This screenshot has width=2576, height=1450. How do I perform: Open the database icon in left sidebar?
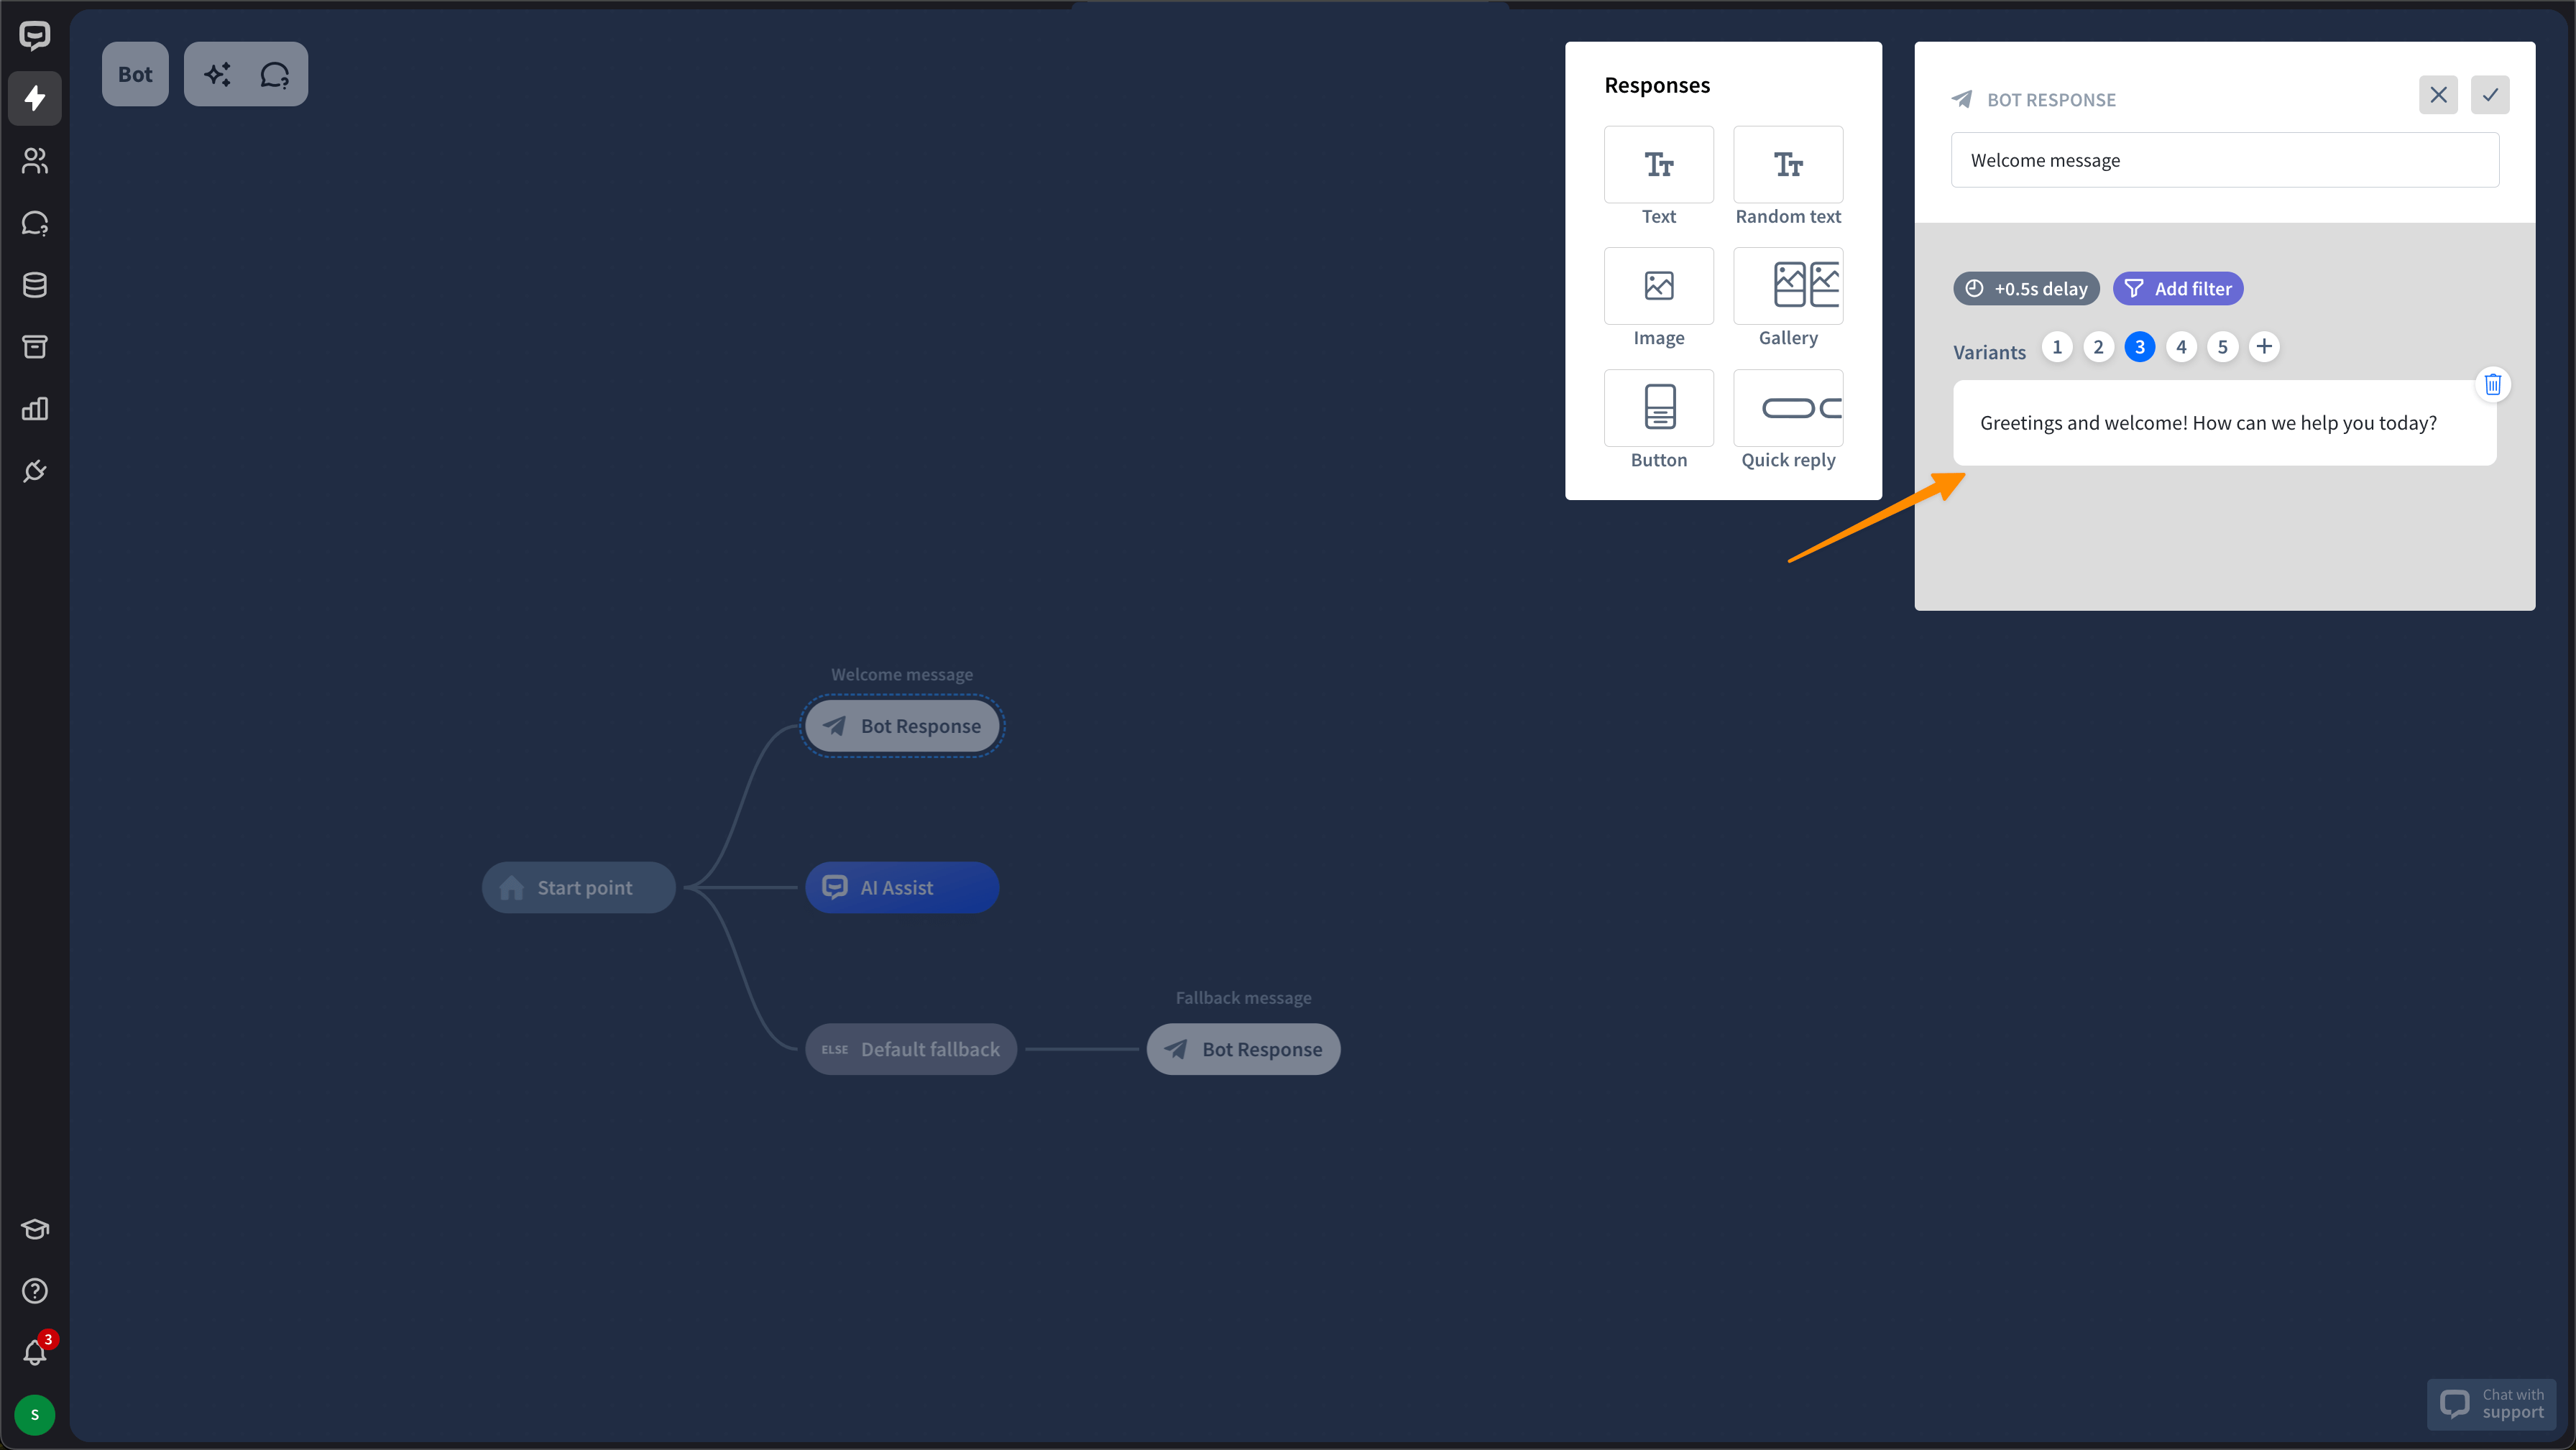point(35,285)
